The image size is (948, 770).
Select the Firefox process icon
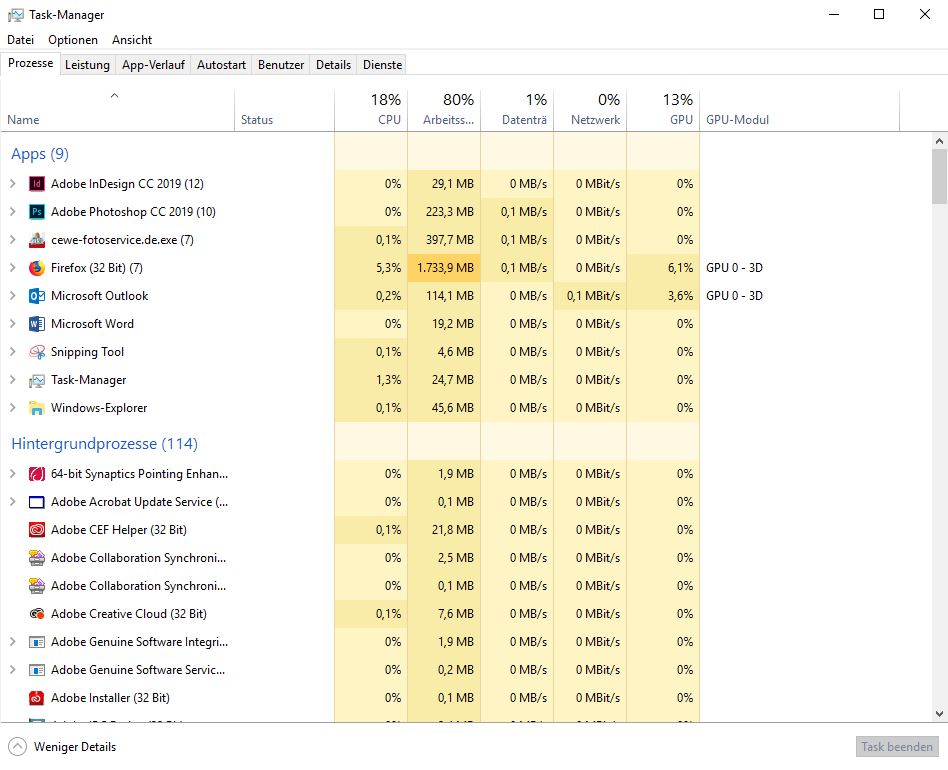point(37,268)
